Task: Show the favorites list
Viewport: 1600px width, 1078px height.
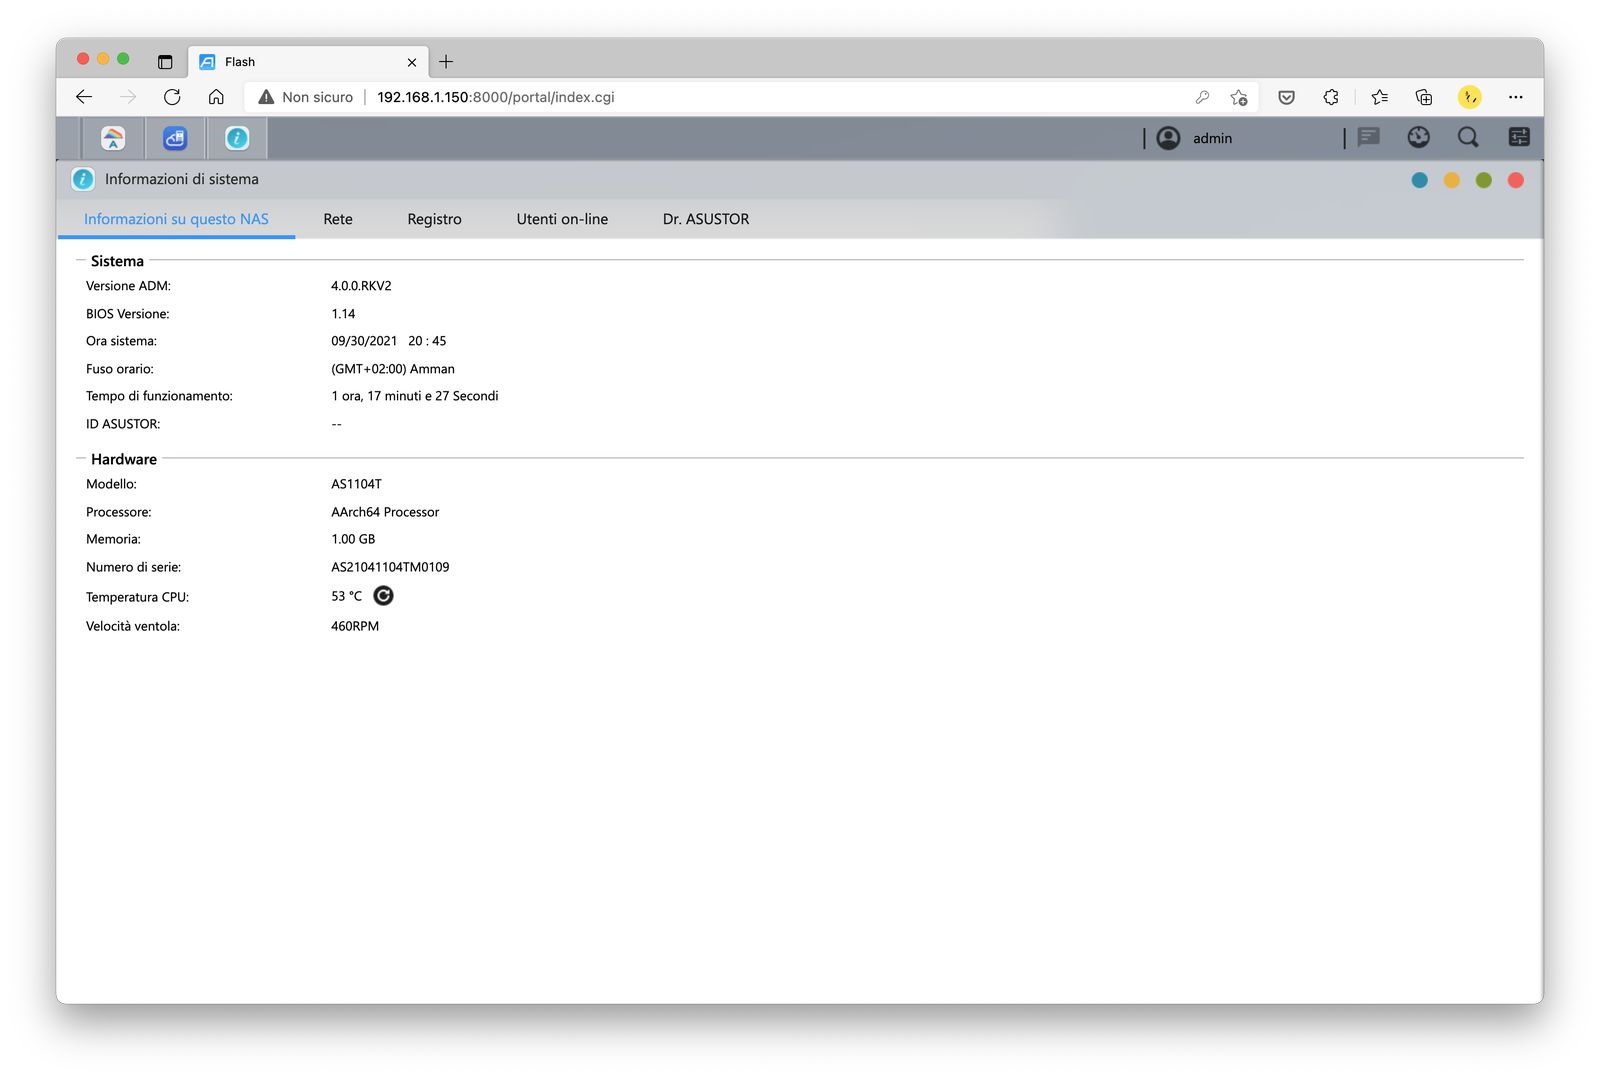Action: [1380, 97]
